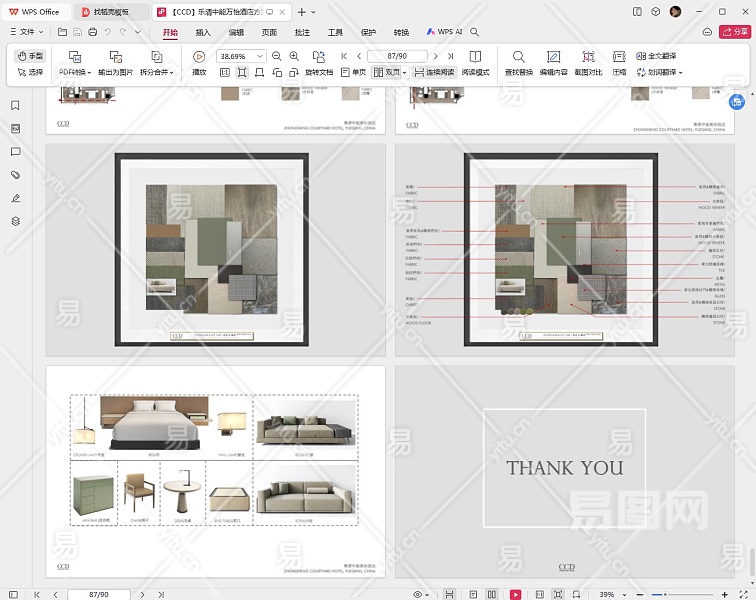756x600 pixels.
Task: Open the bookmark panel in left sidebar
Action: pos(15,105)
